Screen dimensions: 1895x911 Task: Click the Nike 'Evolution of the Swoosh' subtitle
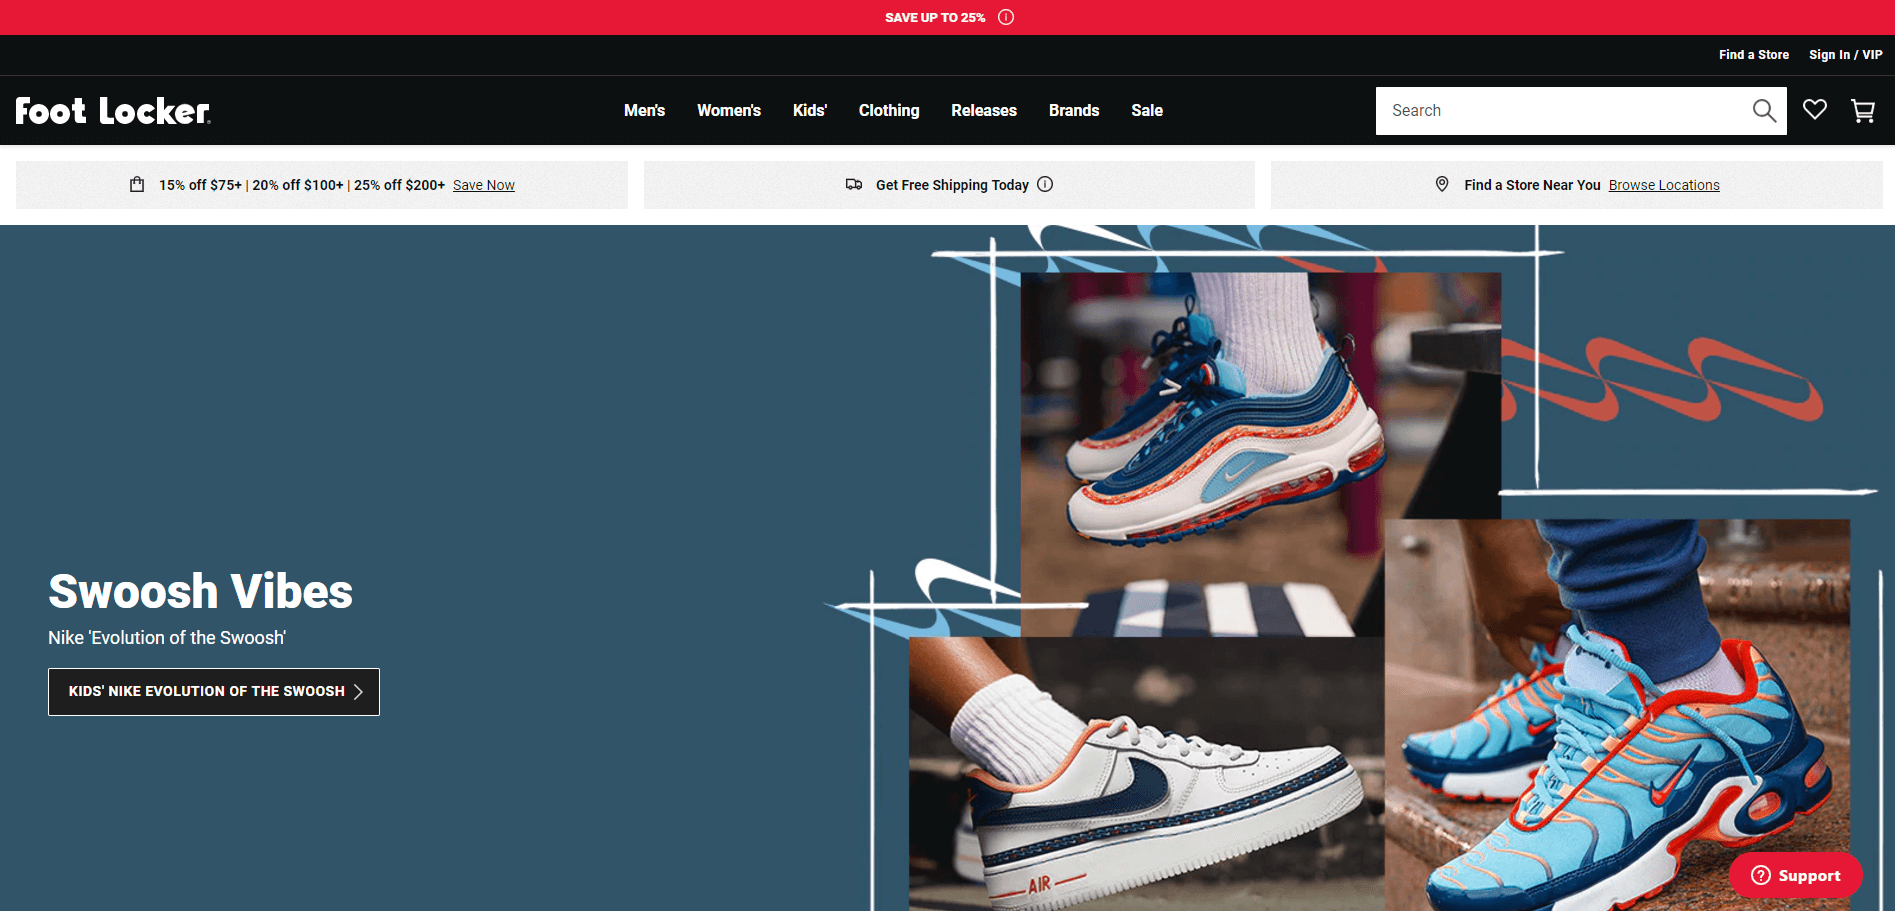click(167, 638)
